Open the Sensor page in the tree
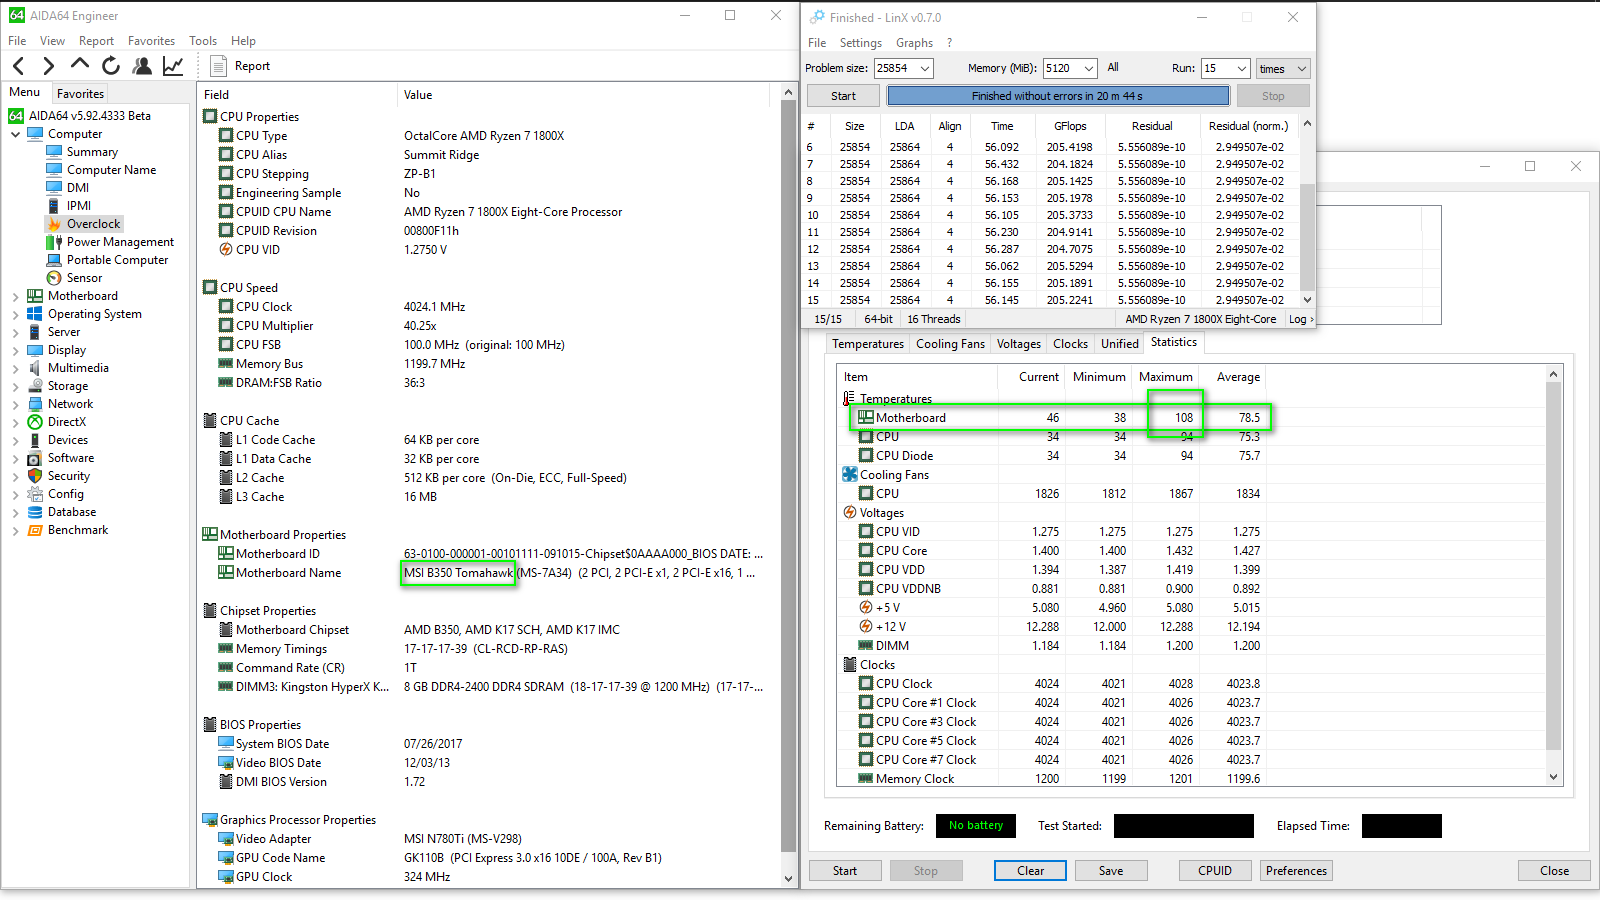Viewport: 1600px width, 900px height. click(x=84, y=278)
